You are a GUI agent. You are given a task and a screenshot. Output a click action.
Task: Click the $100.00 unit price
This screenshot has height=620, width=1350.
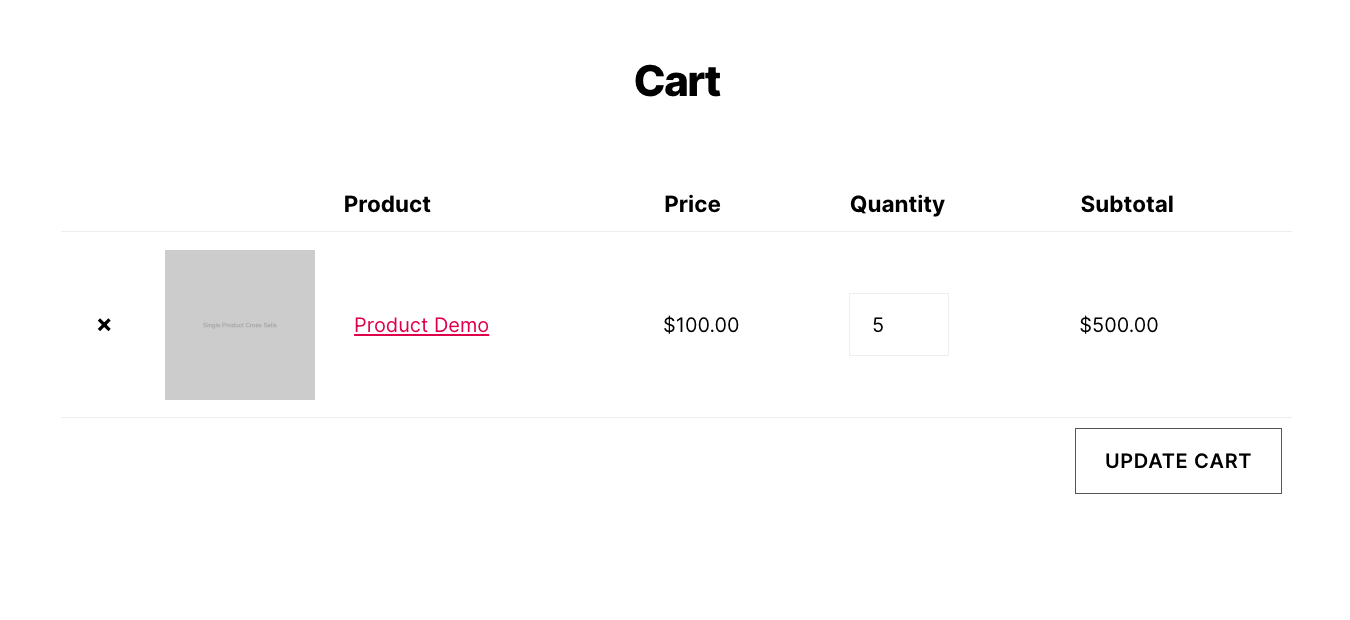click(701, 325)
